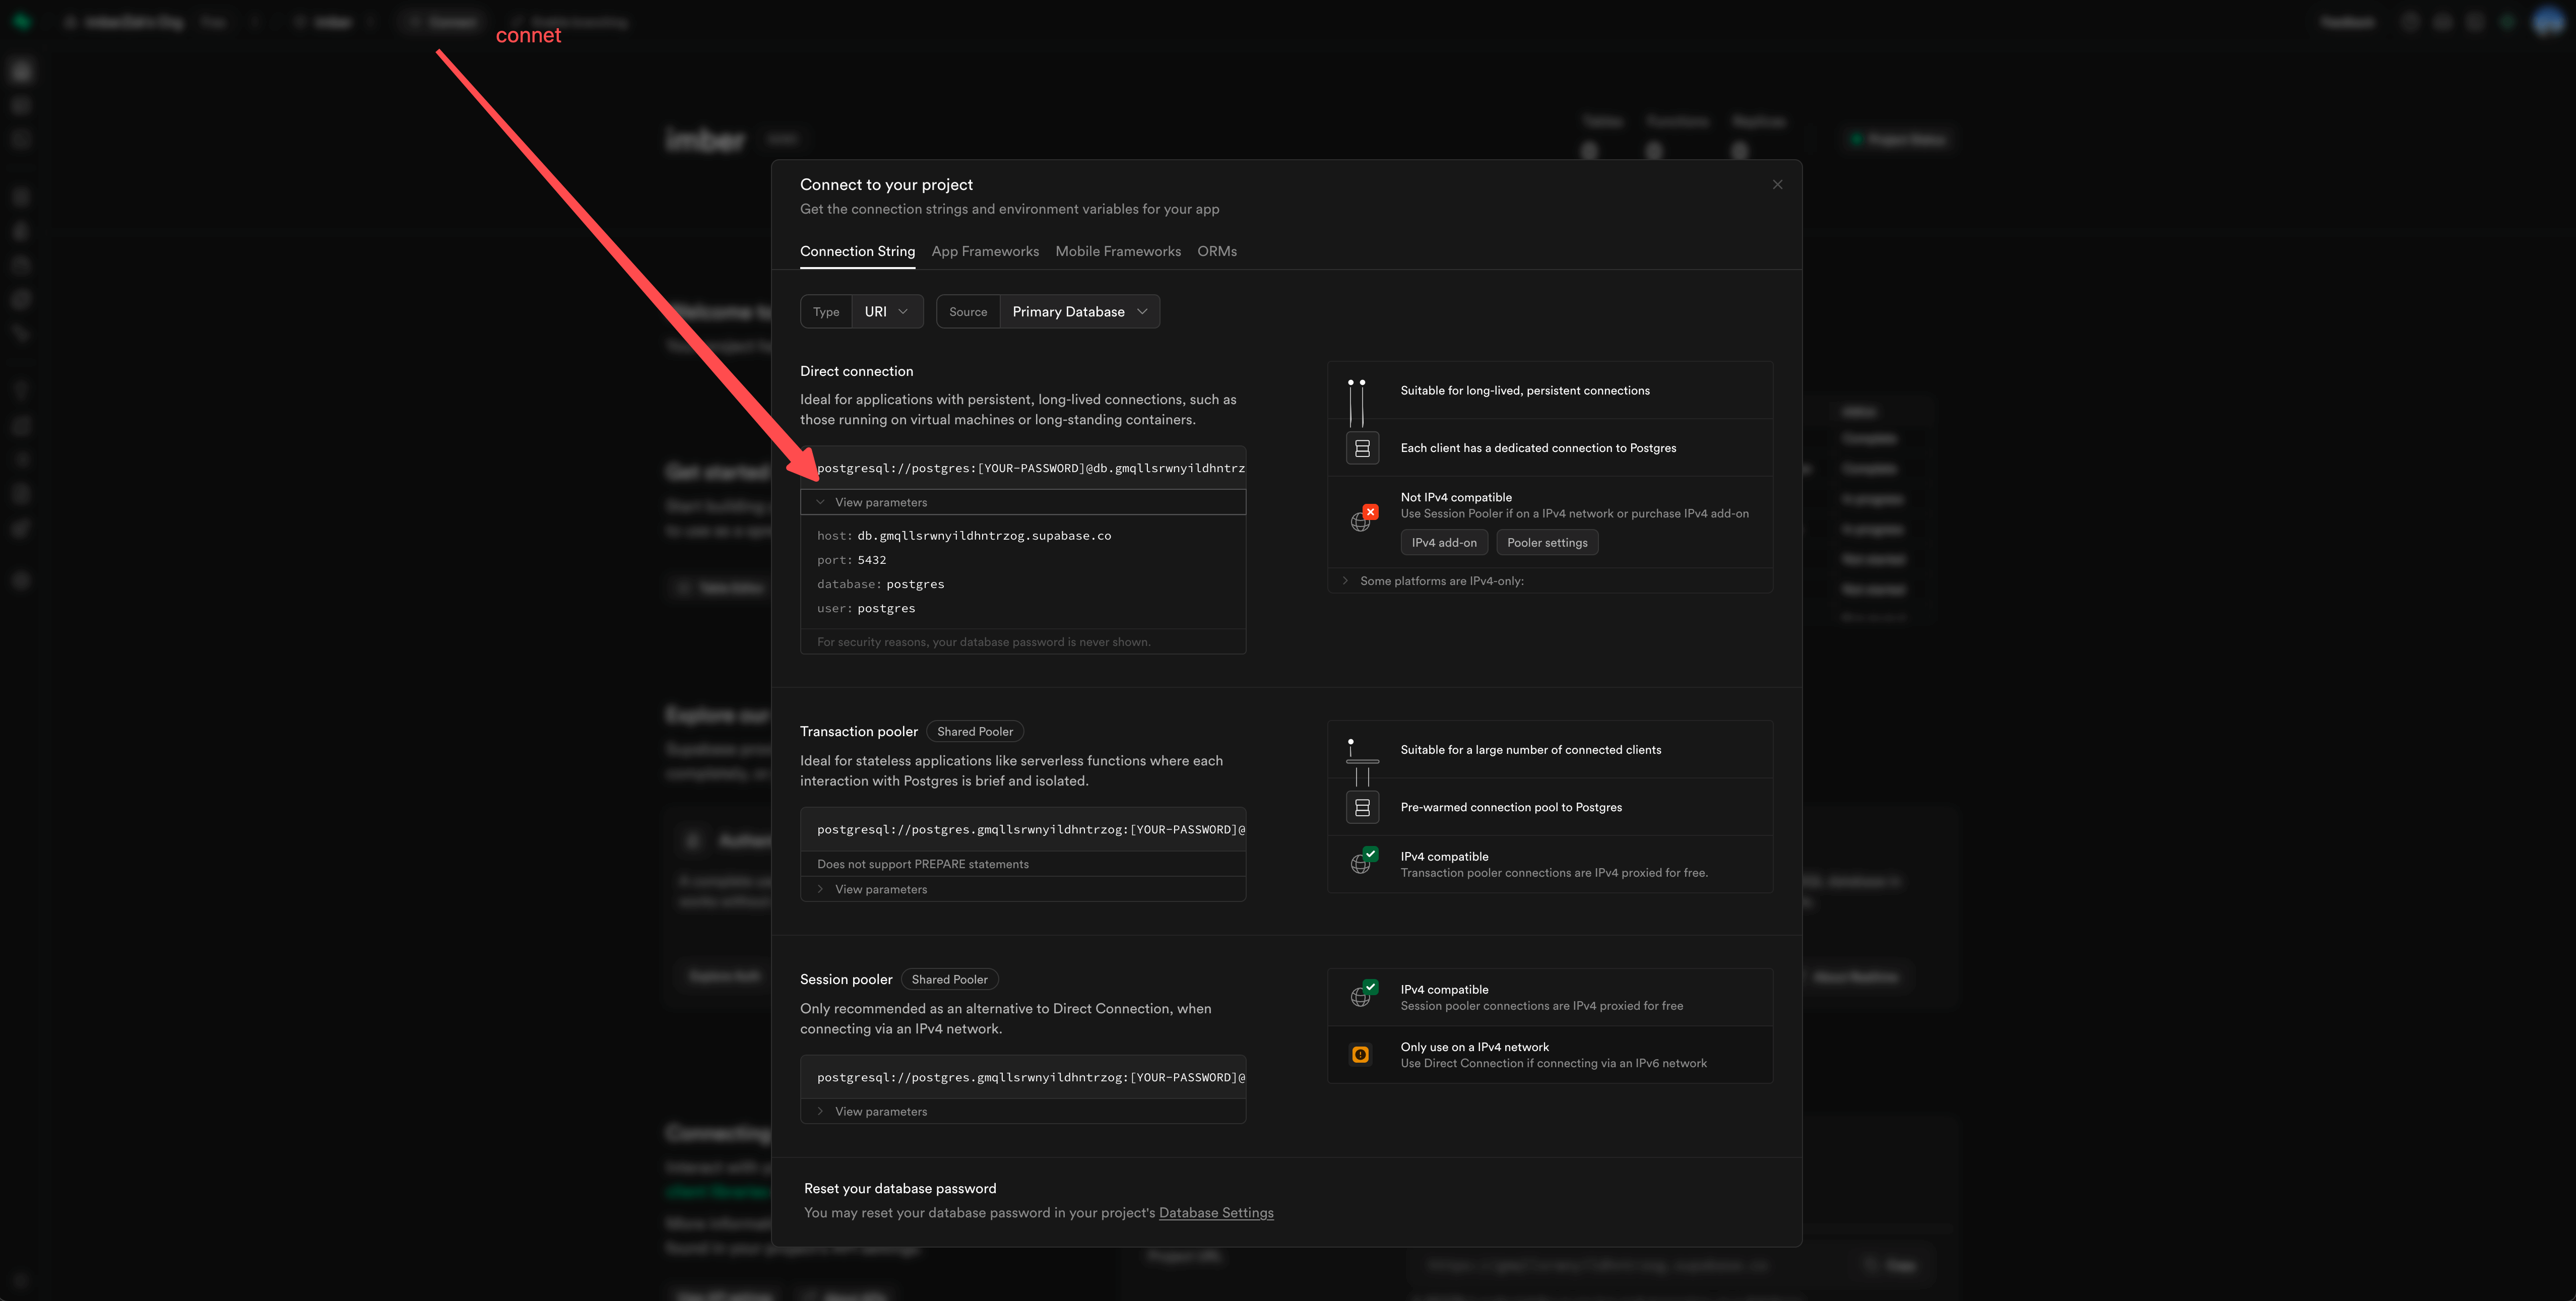Click the 'user: postgres' parameter line
The image size is (2576, 1301).
pyautogui.click(x=866, y=608)
